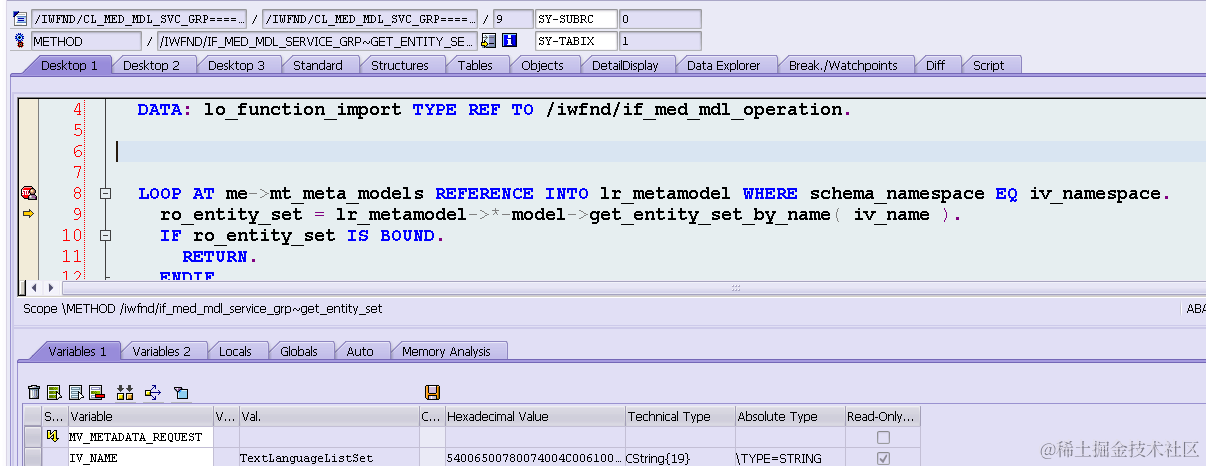This screenshot has height=466, width=1206.
Task: Switch to Data Explorer tab
Action: (x=724, y=65)
